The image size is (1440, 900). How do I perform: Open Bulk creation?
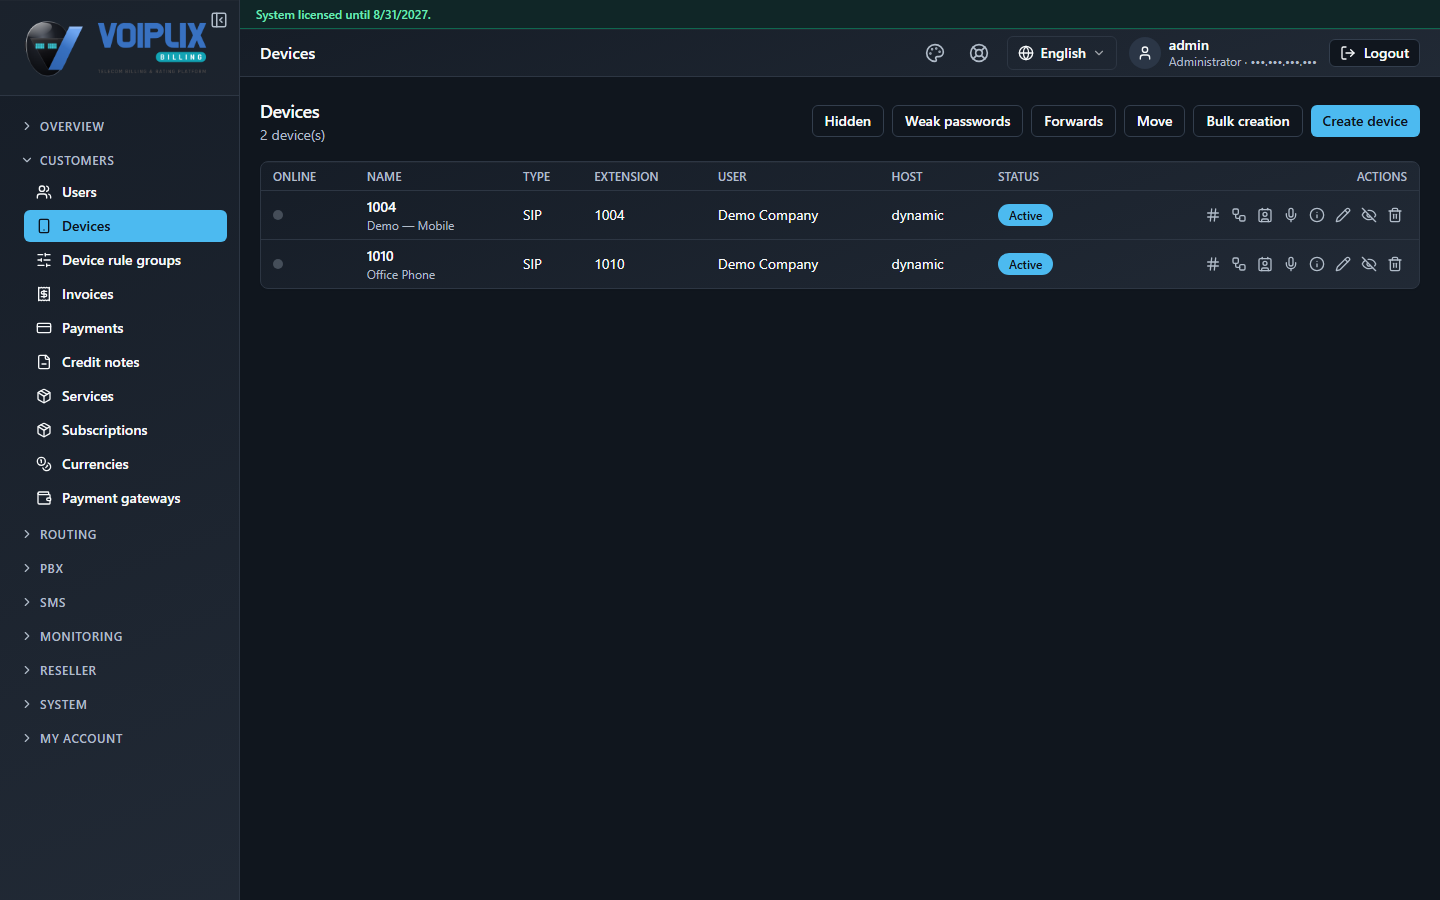click(1248, 121)
